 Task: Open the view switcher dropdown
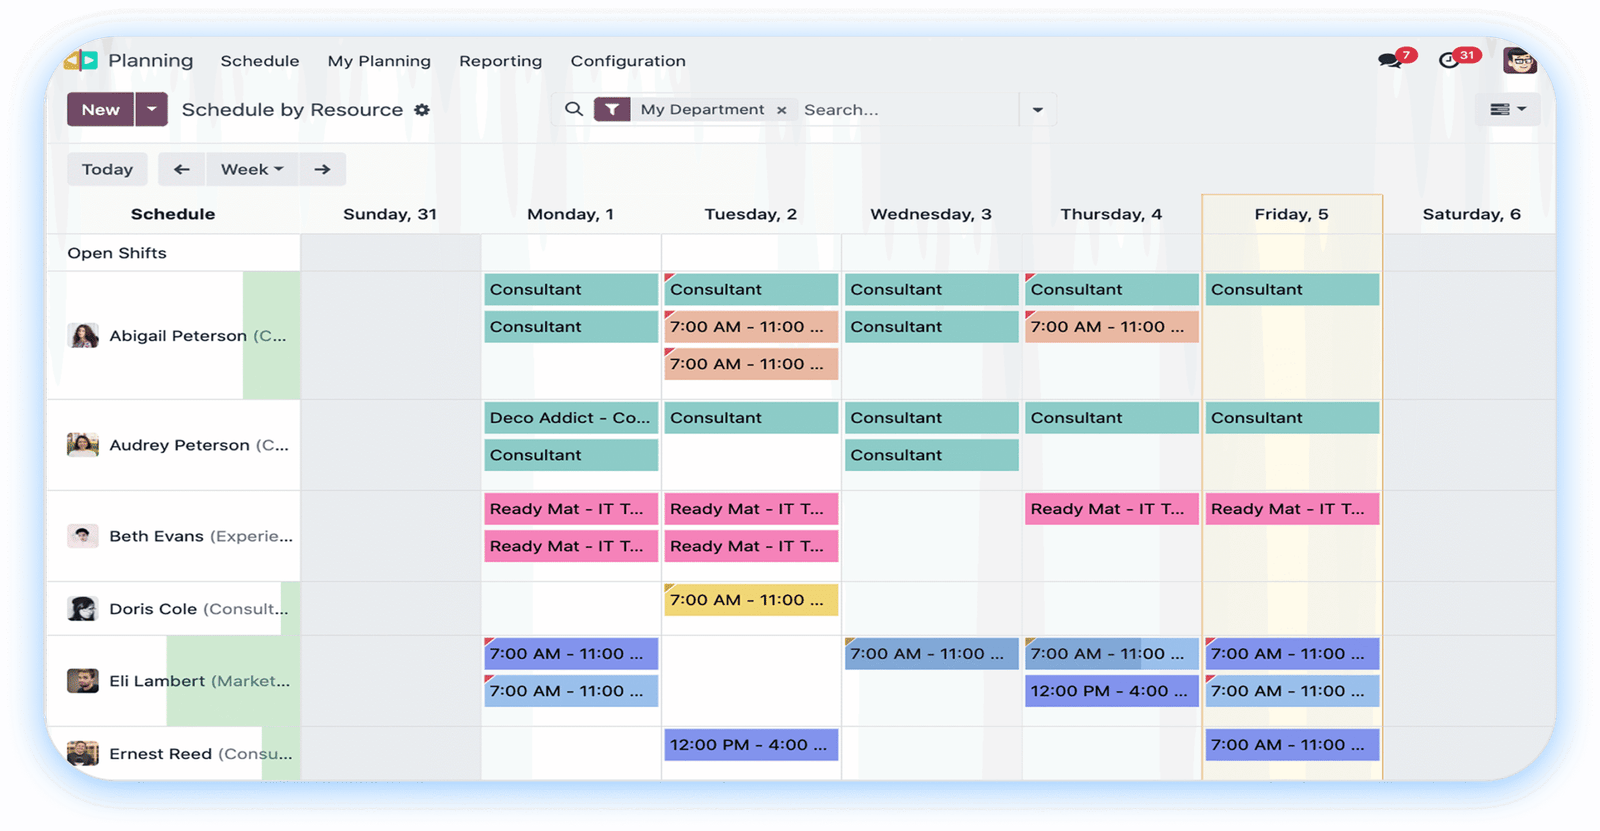click(x=1507, y=110)
